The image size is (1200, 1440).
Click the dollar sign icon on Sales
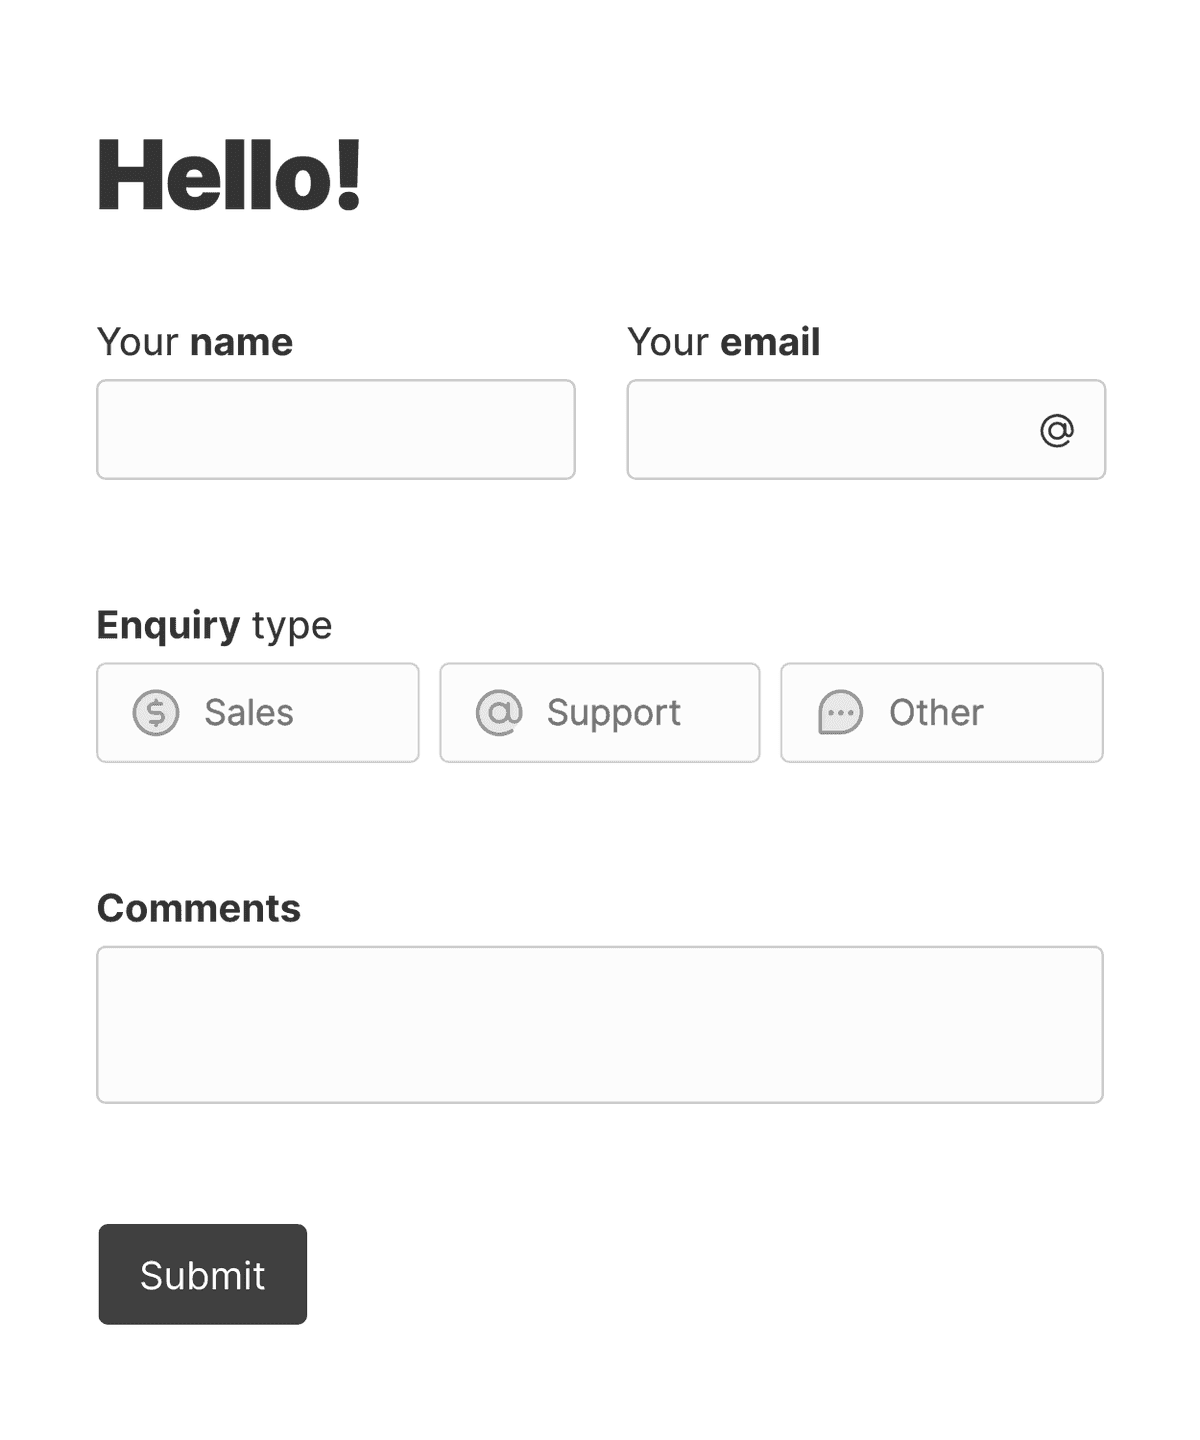click(x=155, y=713)
